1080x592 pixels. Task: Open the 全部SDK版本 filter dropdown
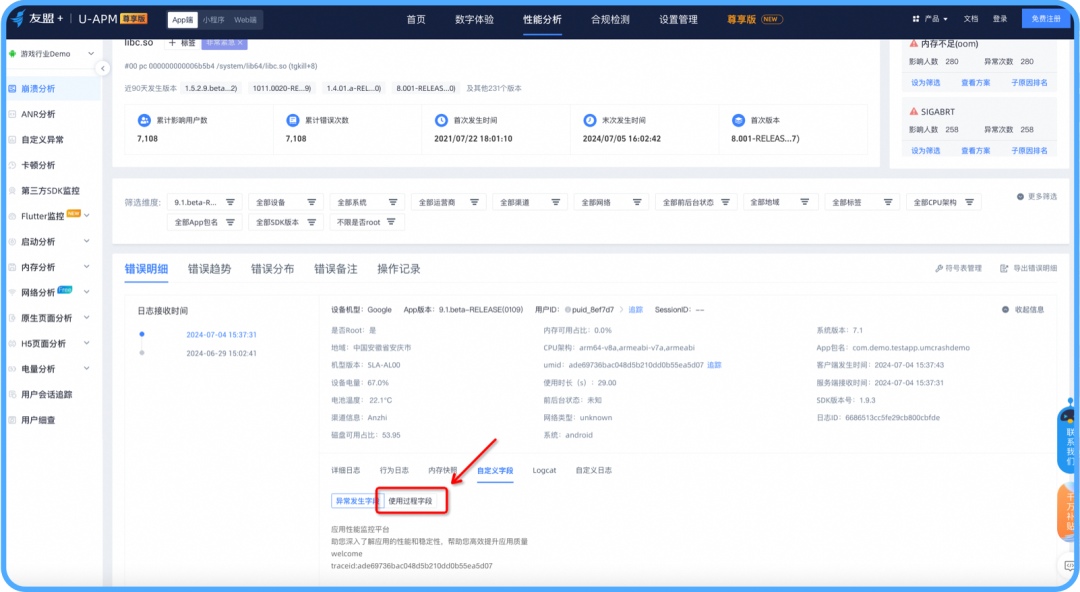286,223
